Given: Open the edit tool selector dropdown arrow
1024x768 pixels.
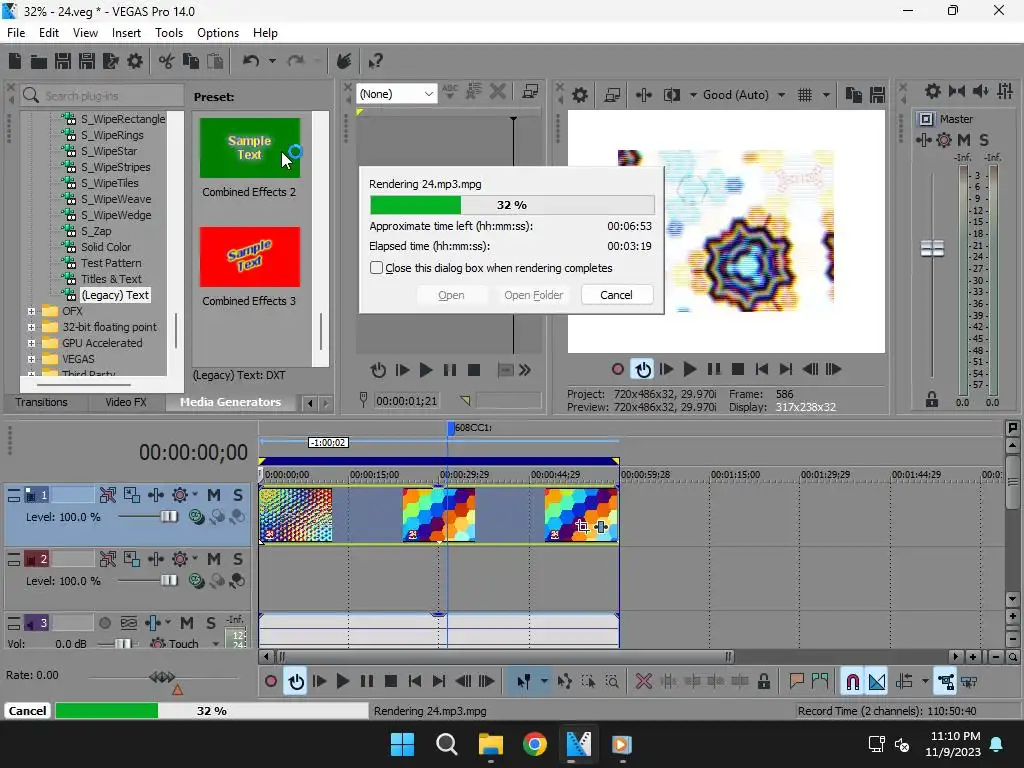Looking at the screenshot, I should [544, 682].
